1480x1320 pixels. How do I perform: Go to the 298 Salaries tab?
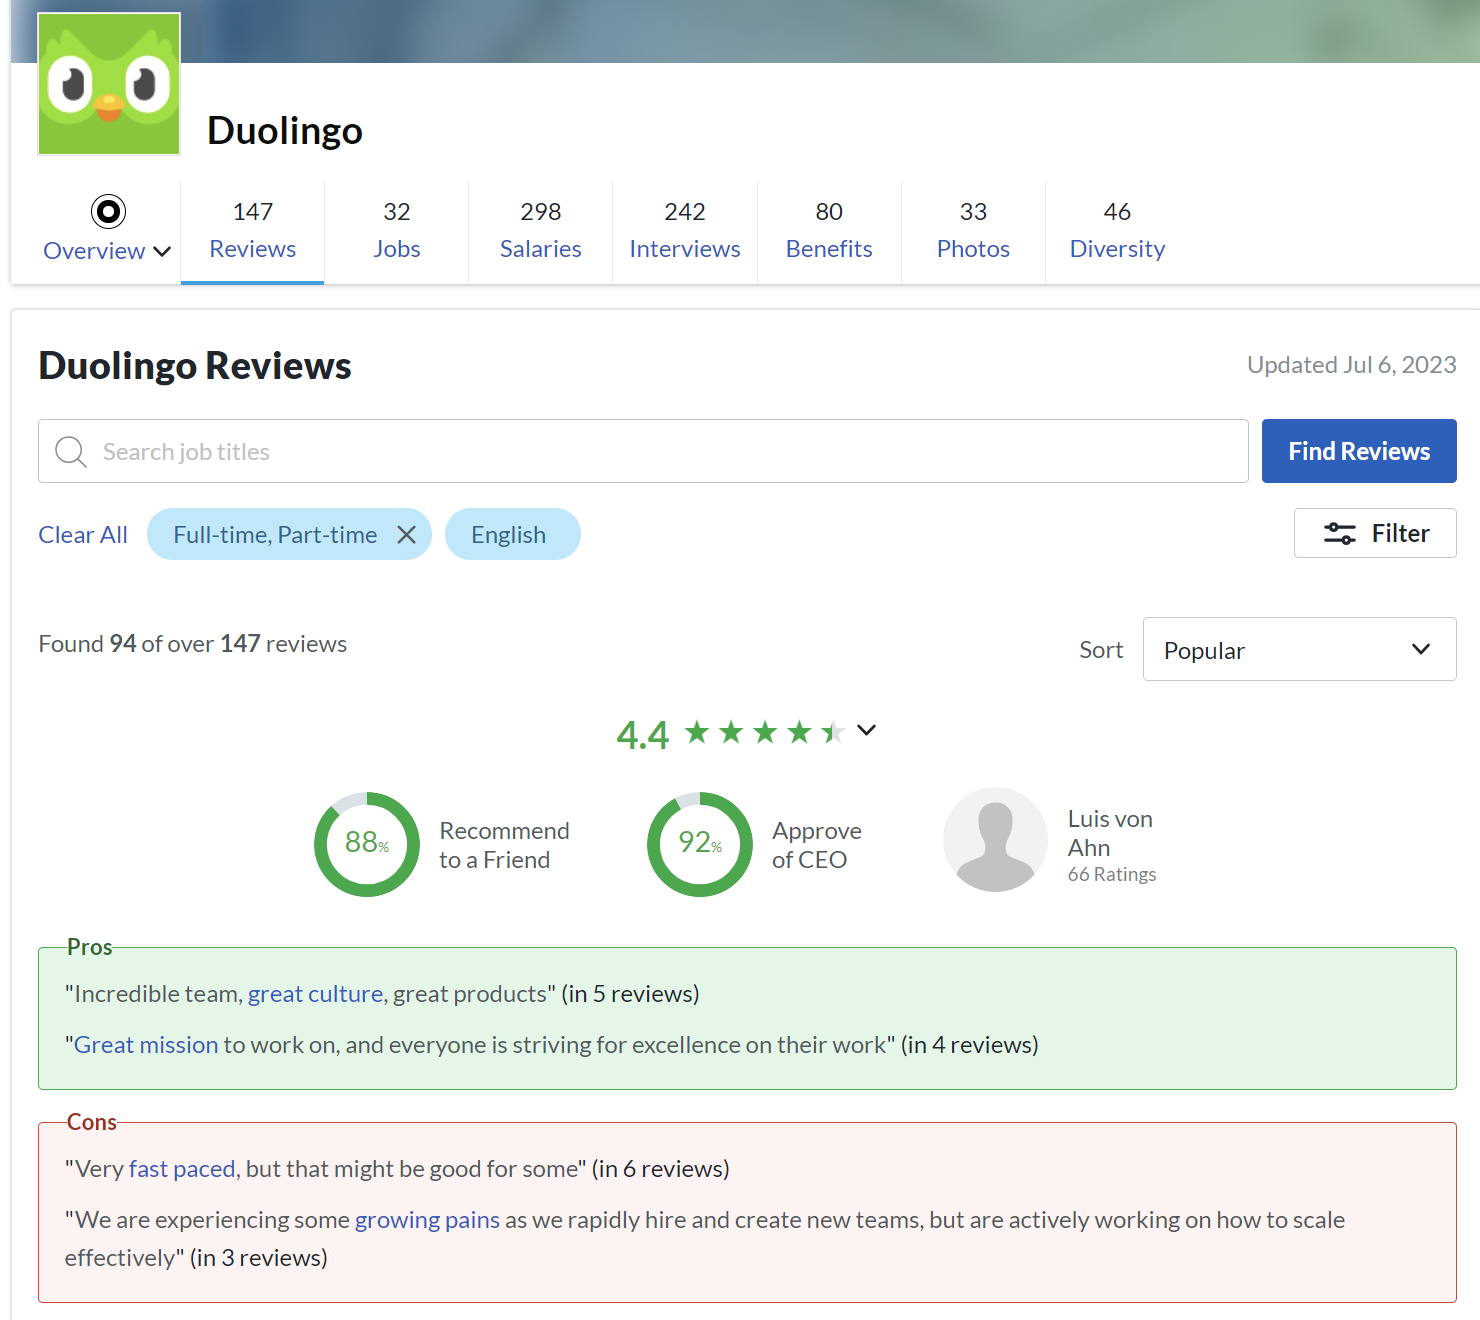point(541,231)
